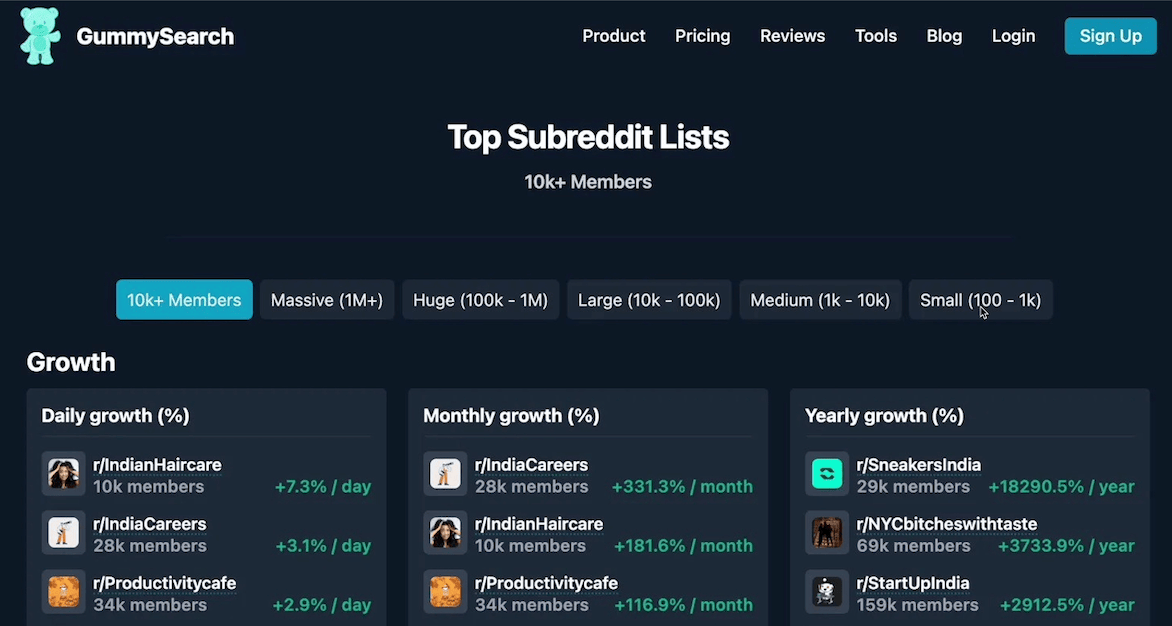
Task: Select the Huge (100k - 1M) filter
Action: (x=480, y=300)
